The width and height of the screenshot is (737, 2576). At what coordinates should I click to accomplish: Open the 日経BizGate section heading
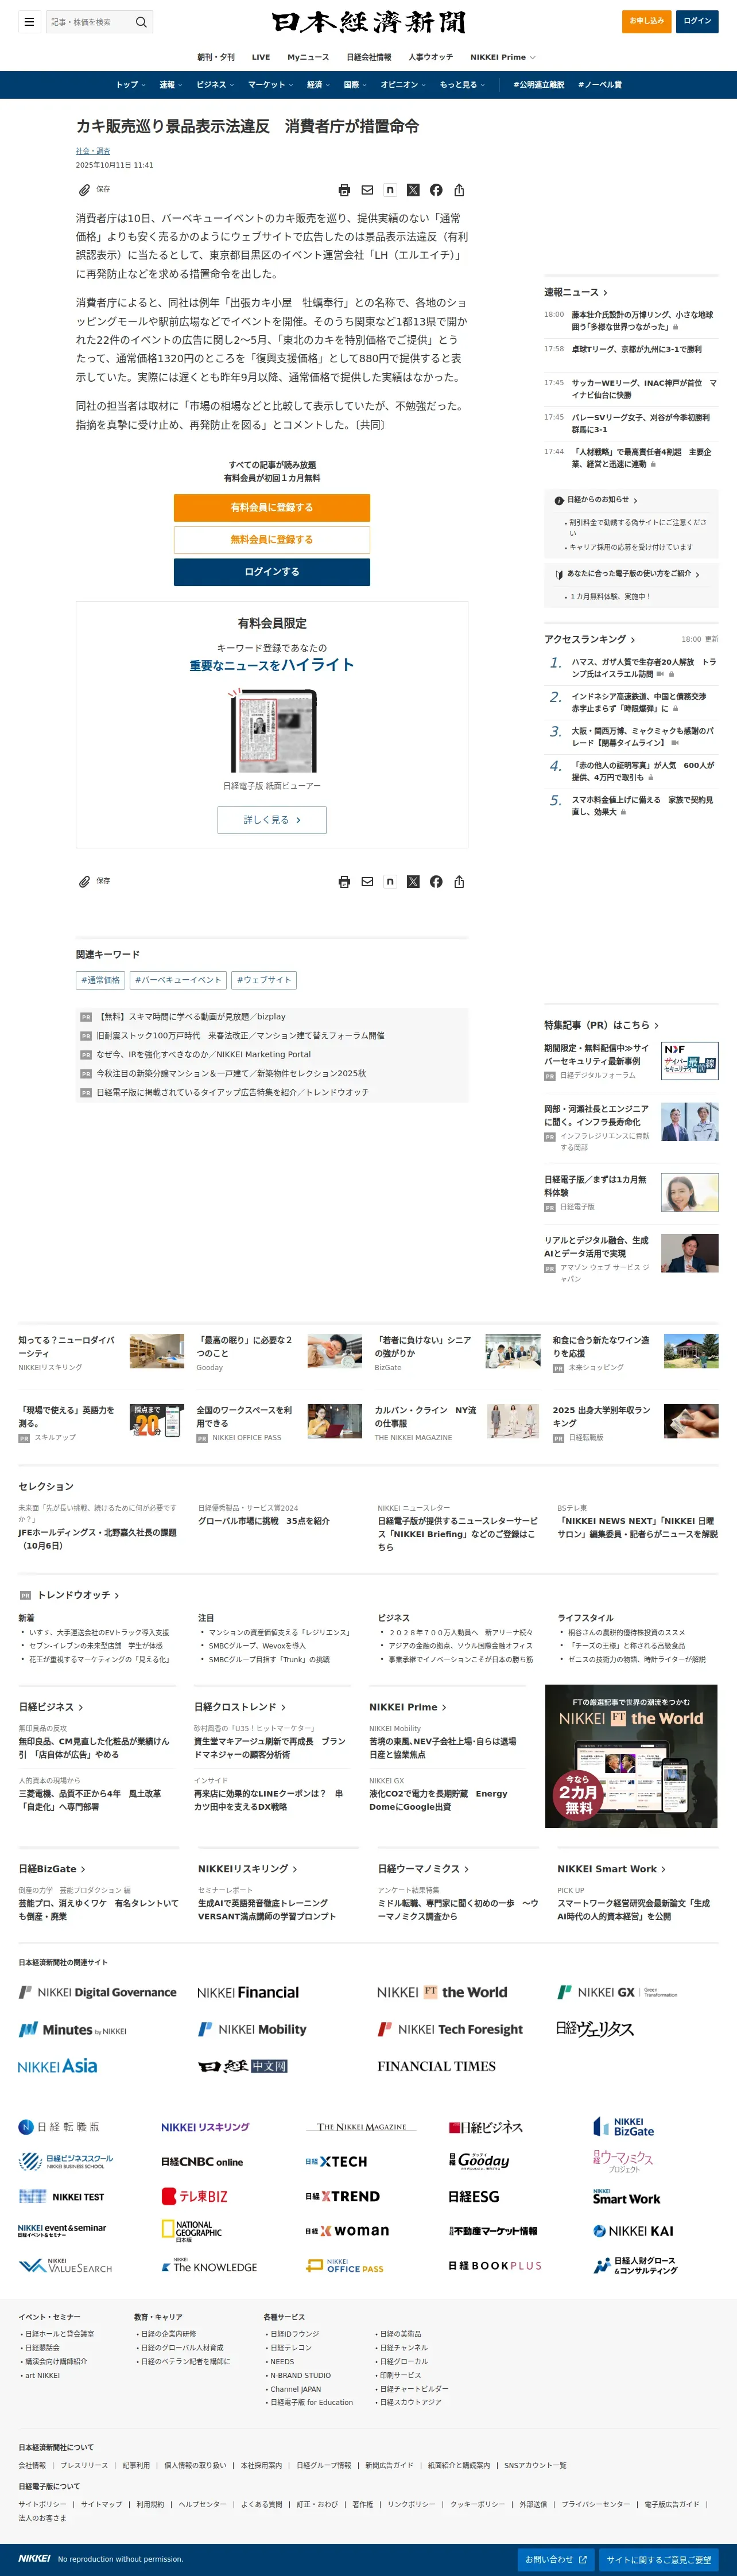tap(52, 1869)
